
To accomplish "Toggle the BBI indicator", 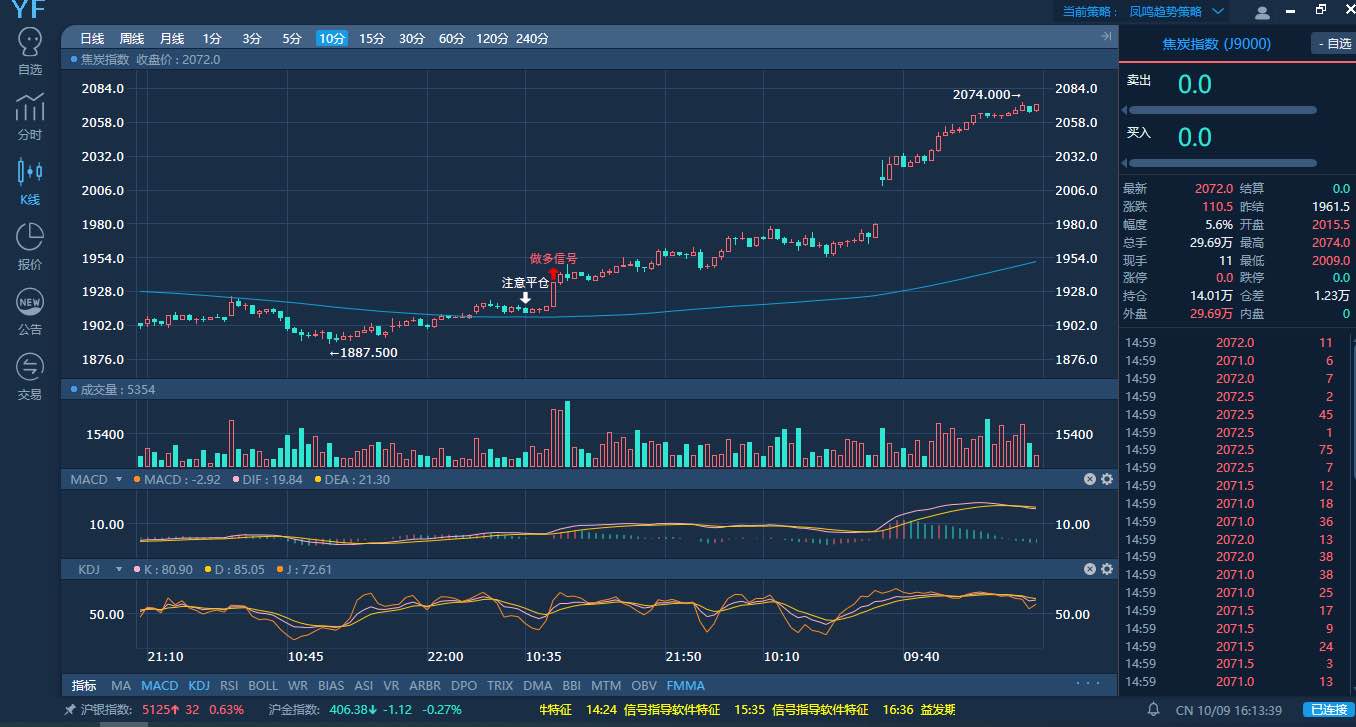I will tap(572, 686).
